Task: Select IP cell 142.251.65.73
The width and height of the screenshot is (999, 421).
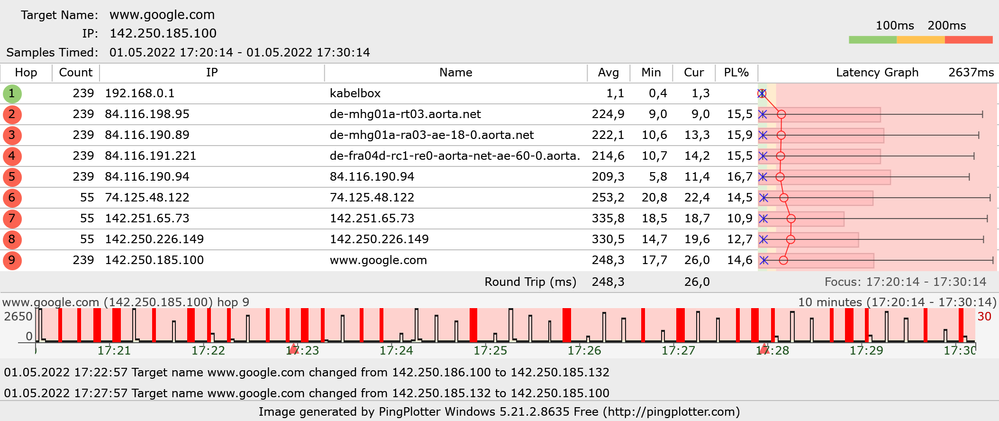Action: (147, 218)
